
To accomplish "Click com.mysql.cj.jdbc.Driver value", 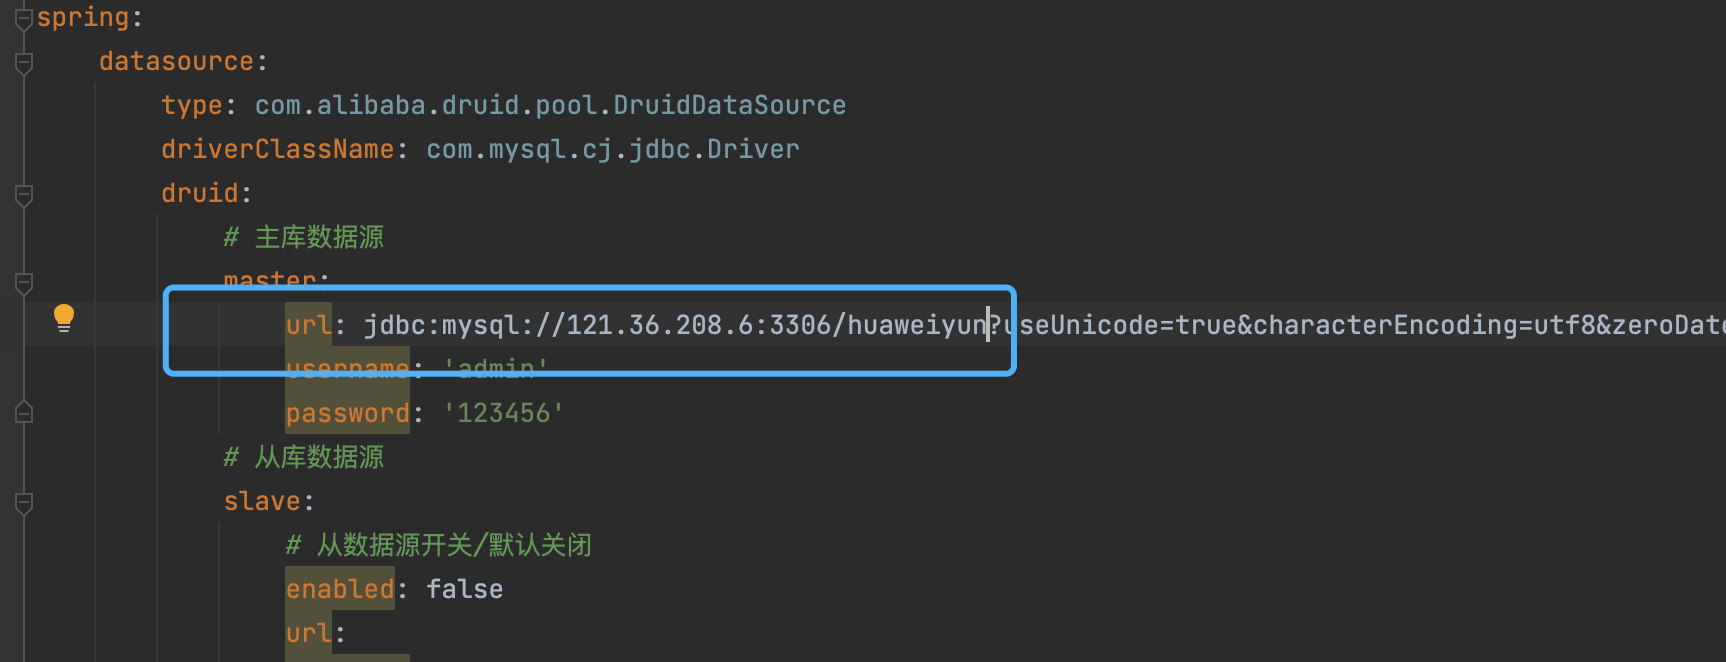I will point(613,149).
